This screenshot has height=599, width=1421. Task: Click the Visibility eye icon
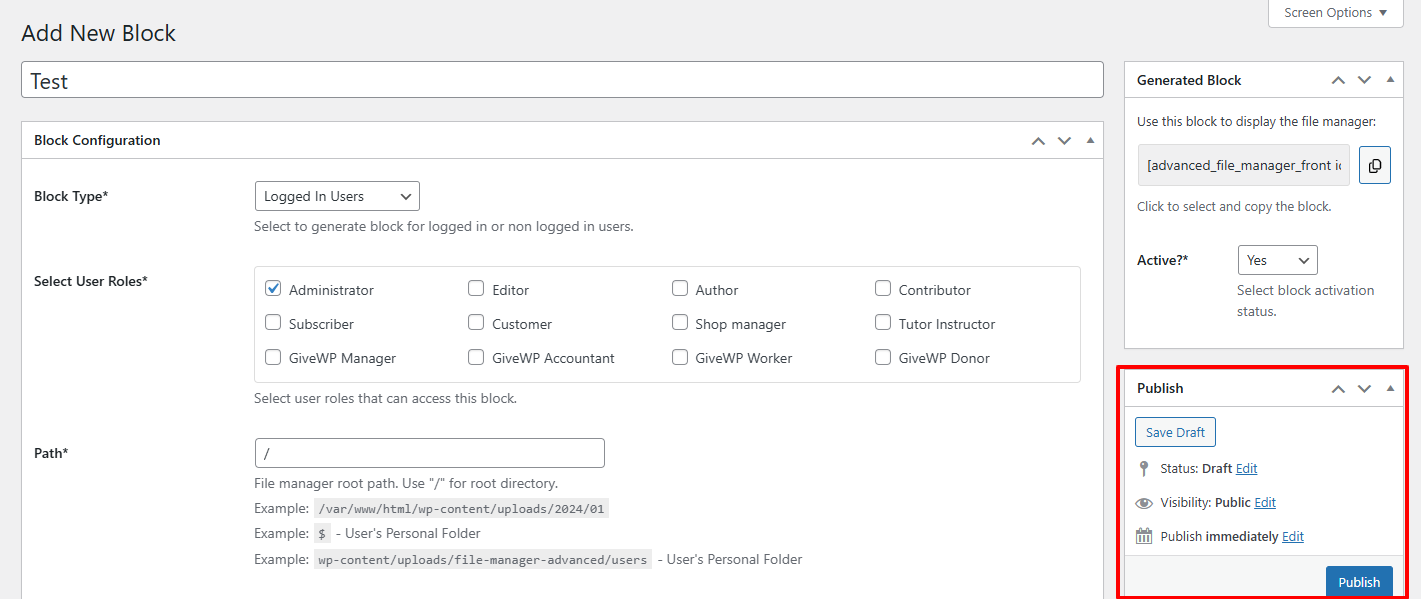click(x=1143, y=502)
